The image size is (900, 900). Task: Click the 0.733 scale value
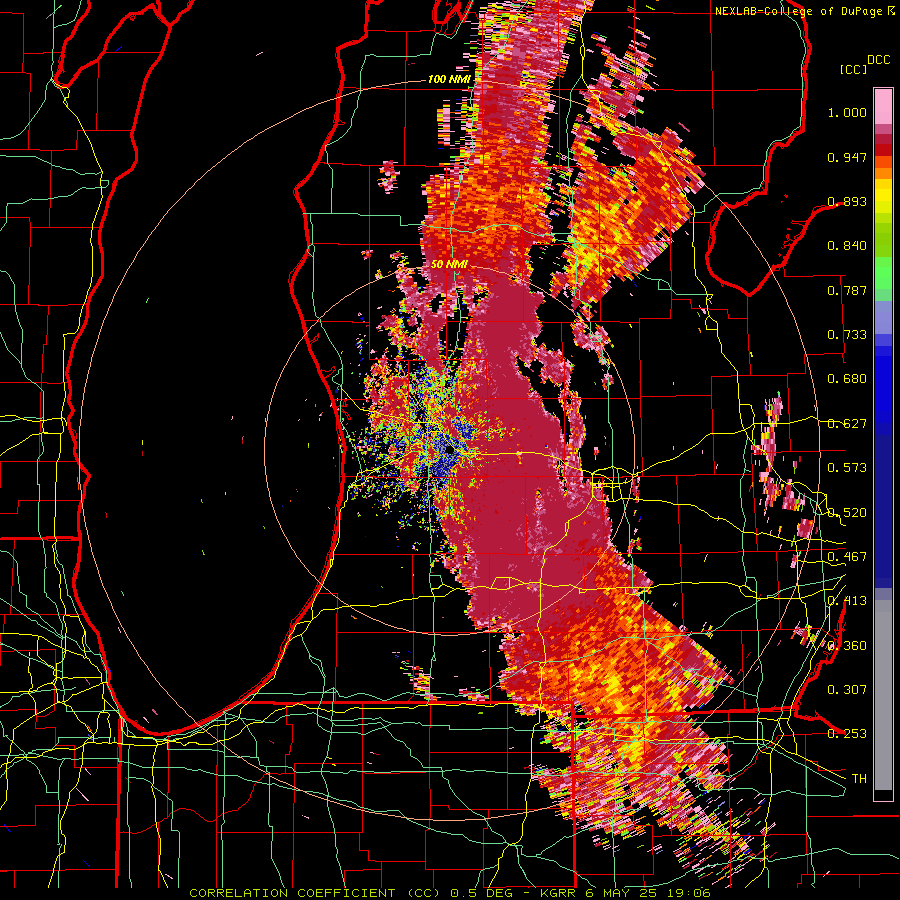[847, 335]
